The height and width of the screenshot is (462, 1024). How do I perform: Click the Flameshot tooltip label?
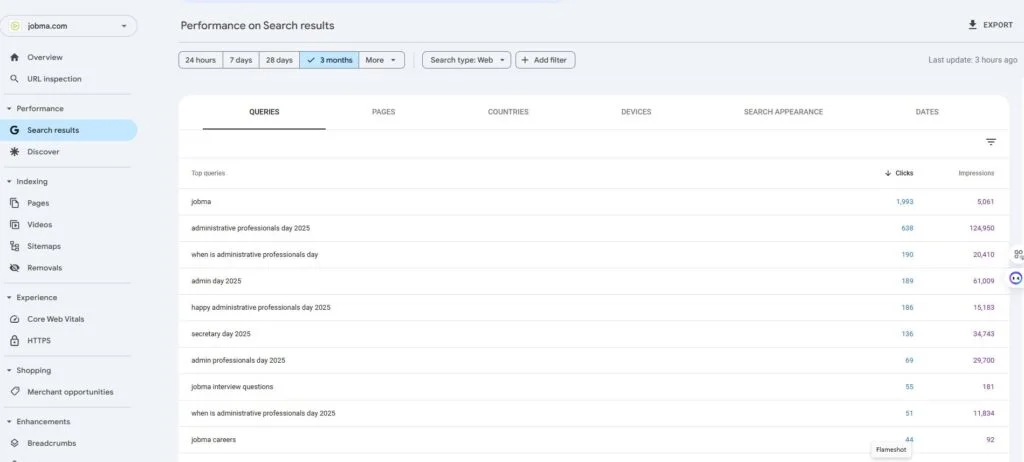pyautogui.click(x=891, y=450)
